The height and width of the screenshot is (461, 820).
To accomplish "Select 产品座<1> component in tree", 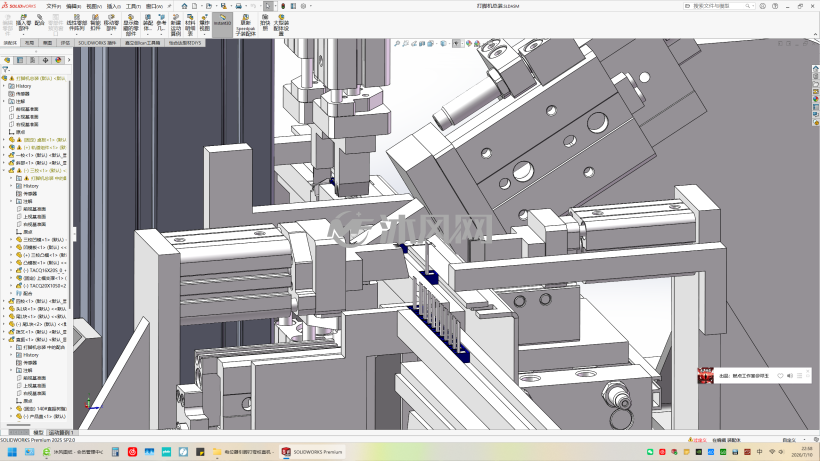I will click(x=41, y=416).
